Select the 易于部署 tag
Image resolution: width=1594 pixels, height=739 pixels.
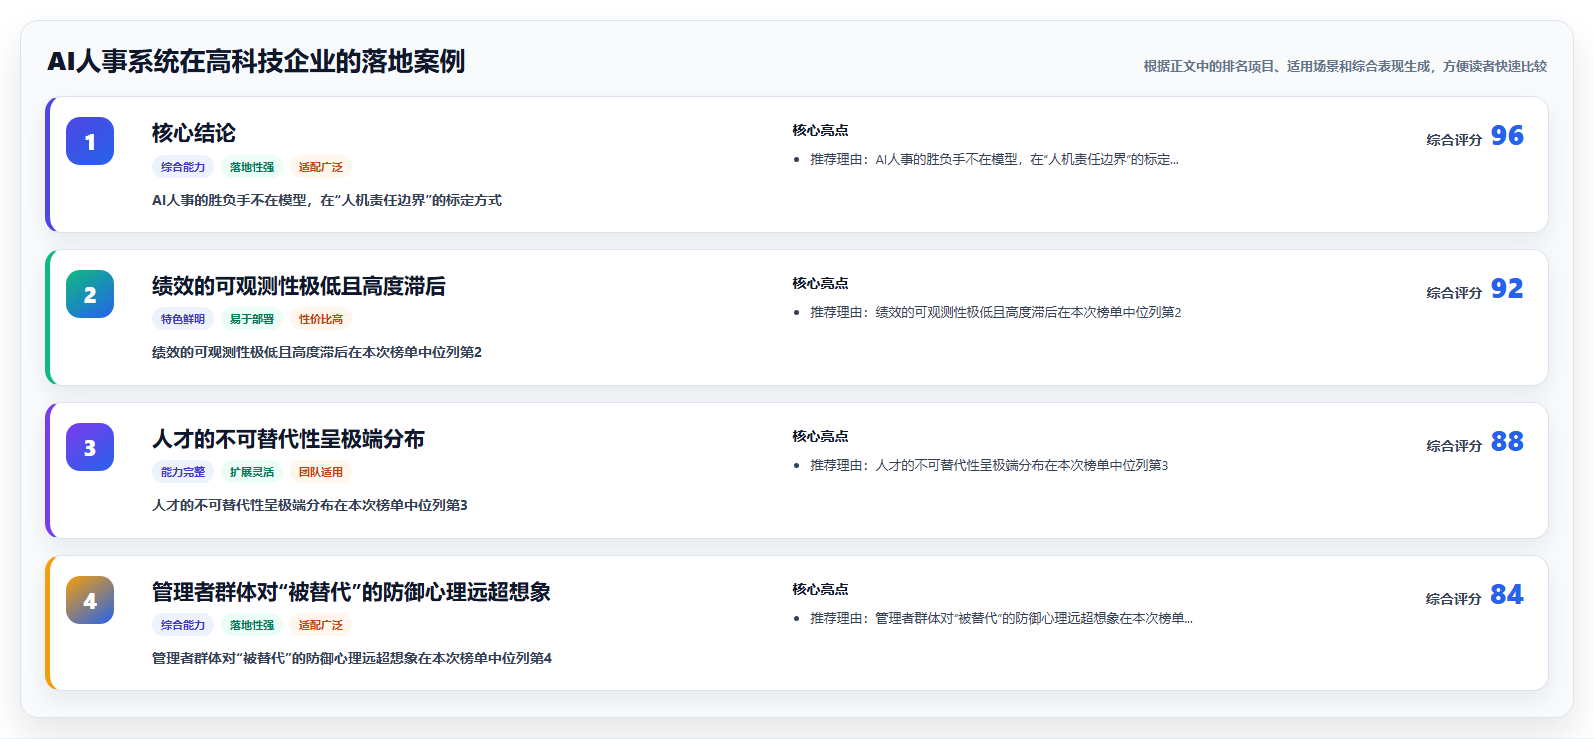tap(252, 319)
